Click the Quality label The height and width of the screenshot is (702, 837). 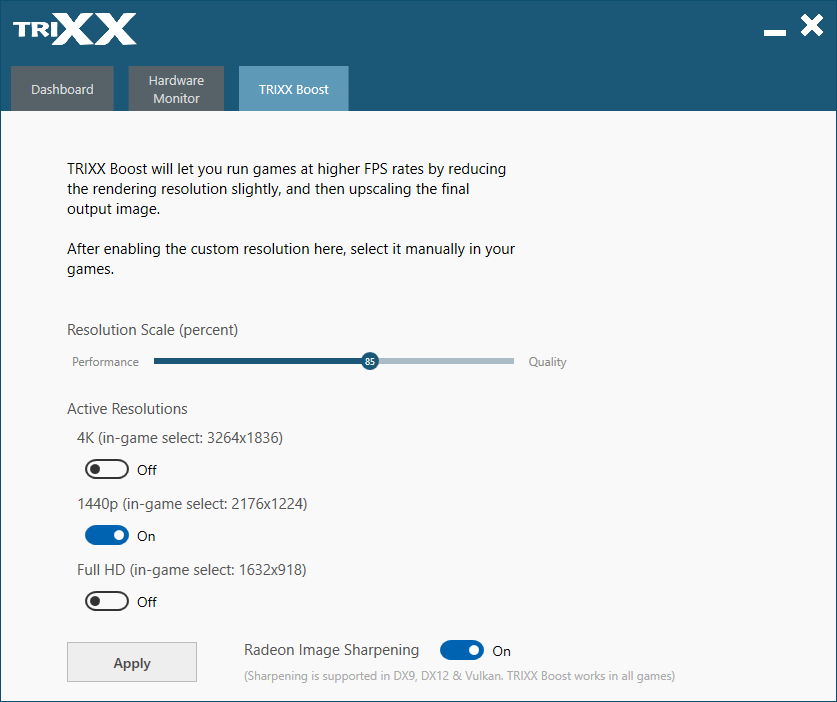547,362
